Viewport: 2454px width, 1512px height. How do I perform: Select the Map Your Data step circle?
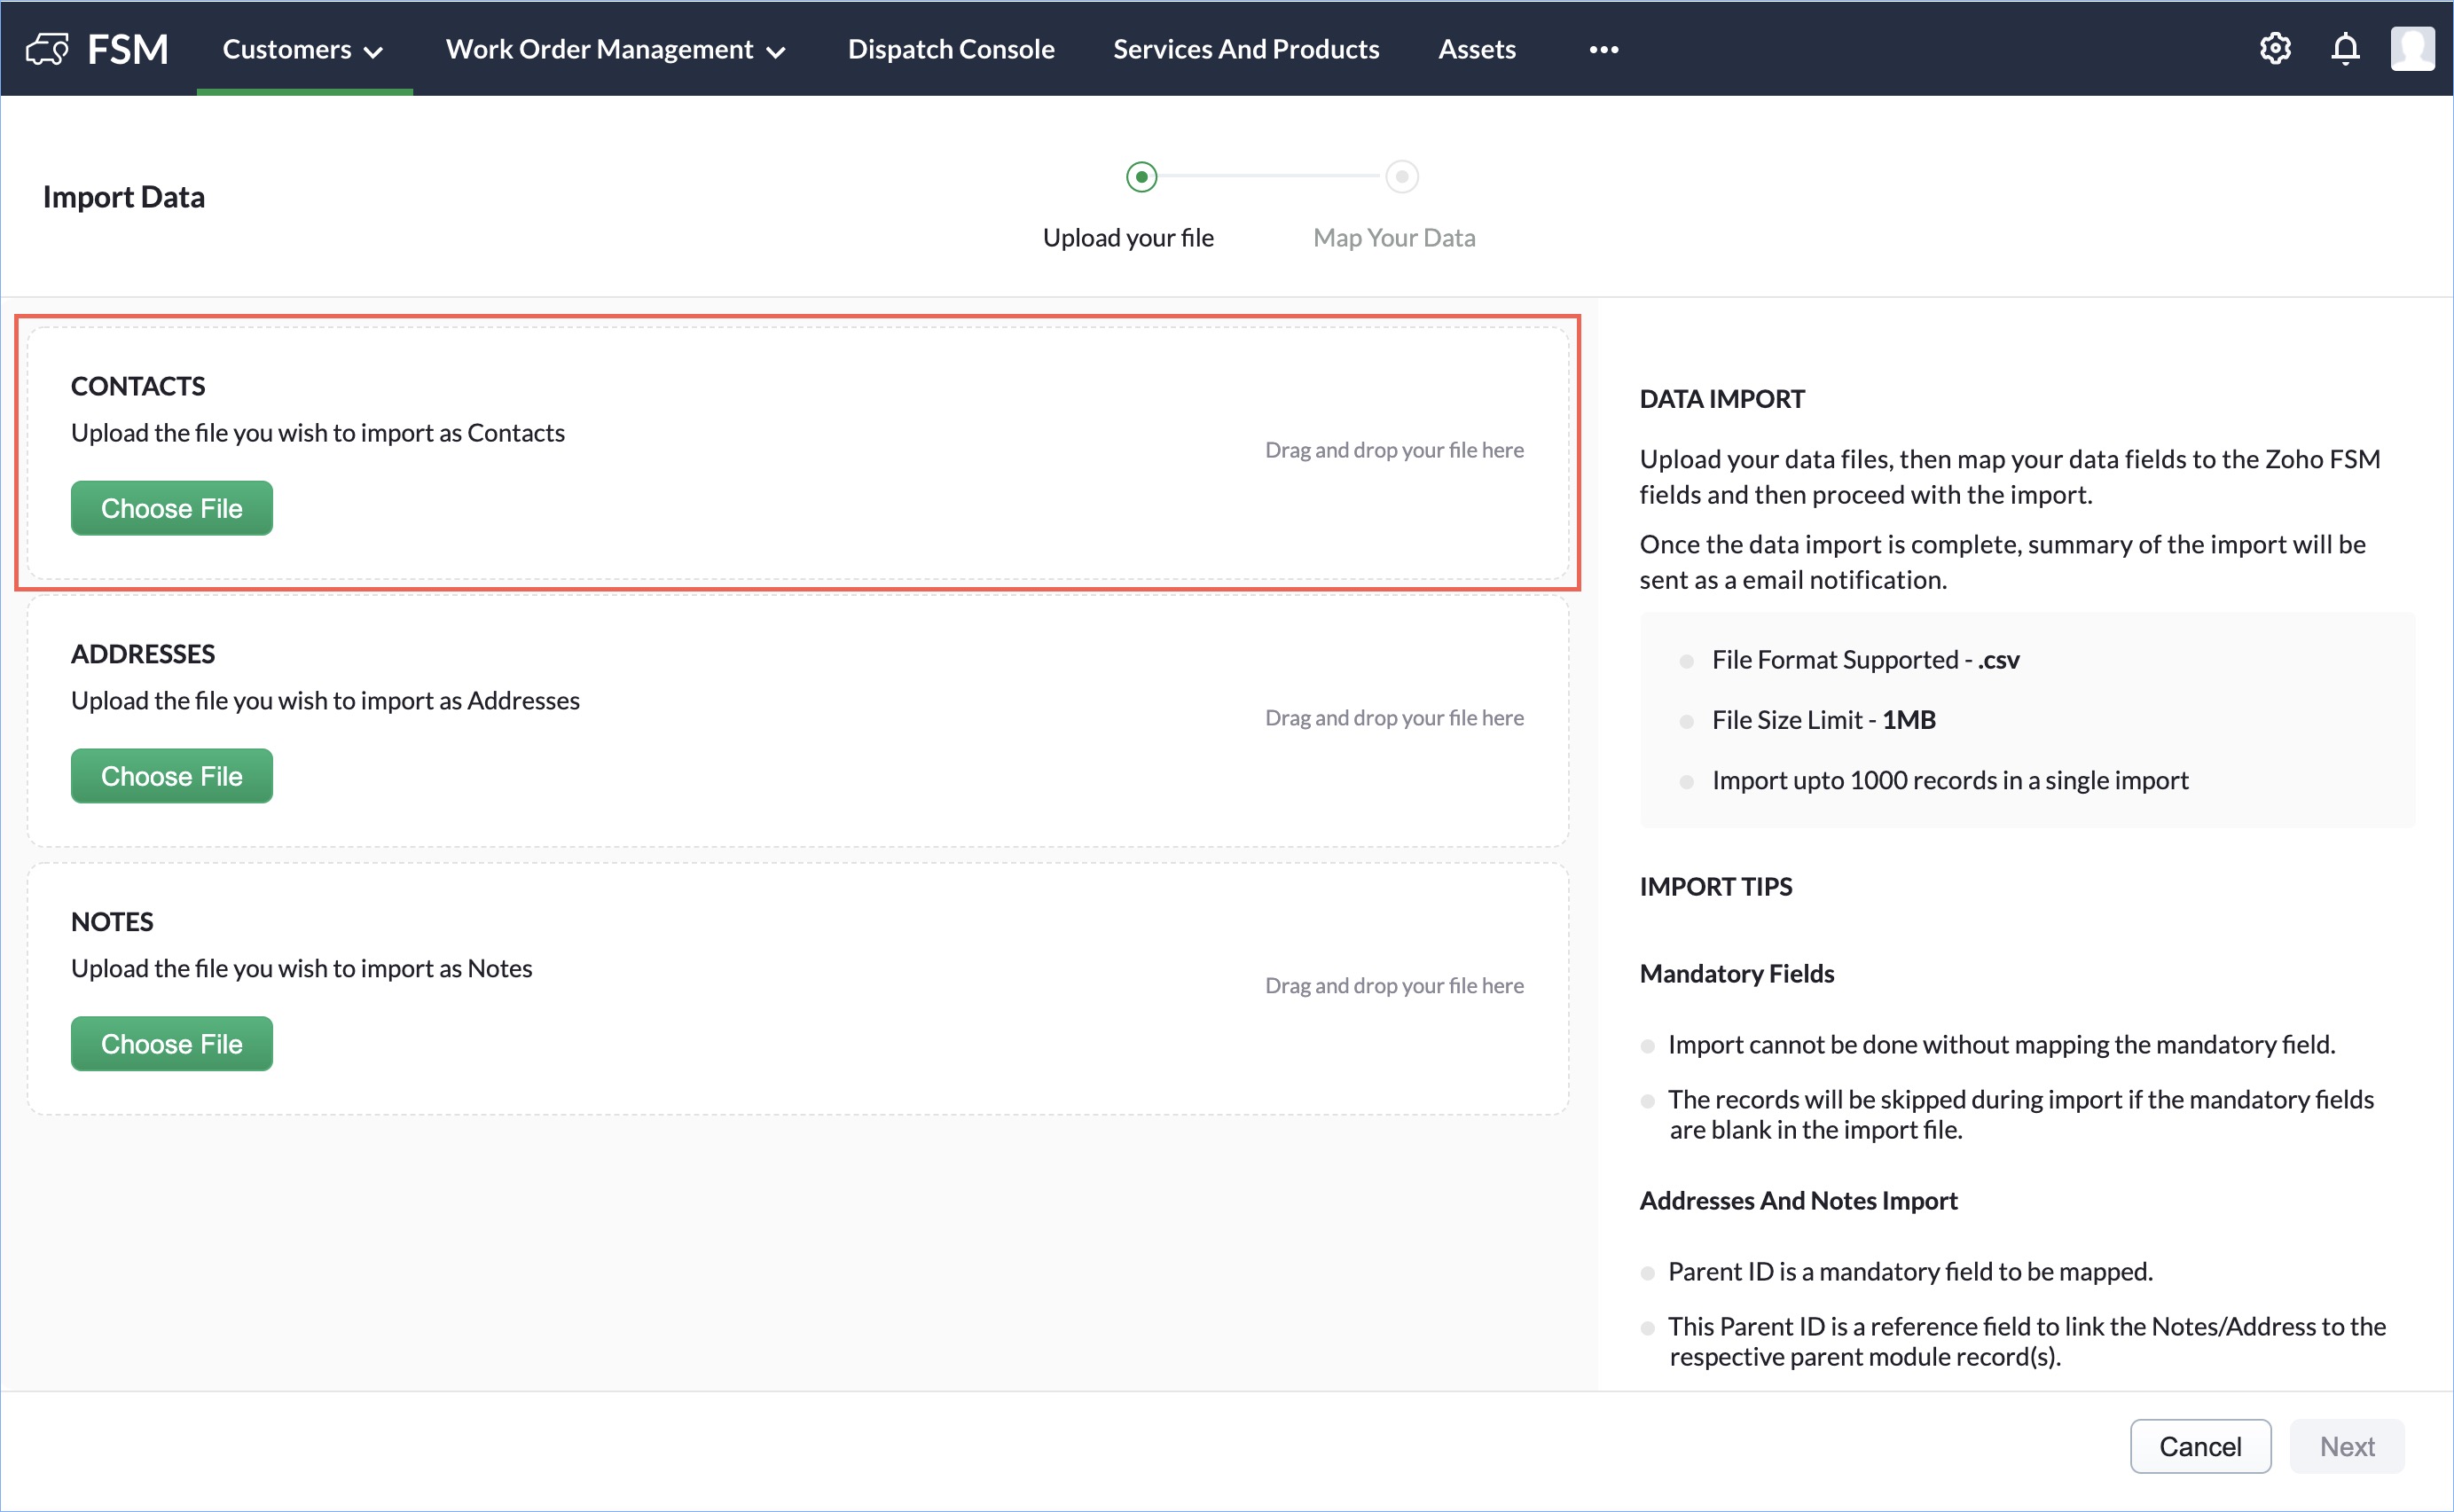click(1401, 177)
